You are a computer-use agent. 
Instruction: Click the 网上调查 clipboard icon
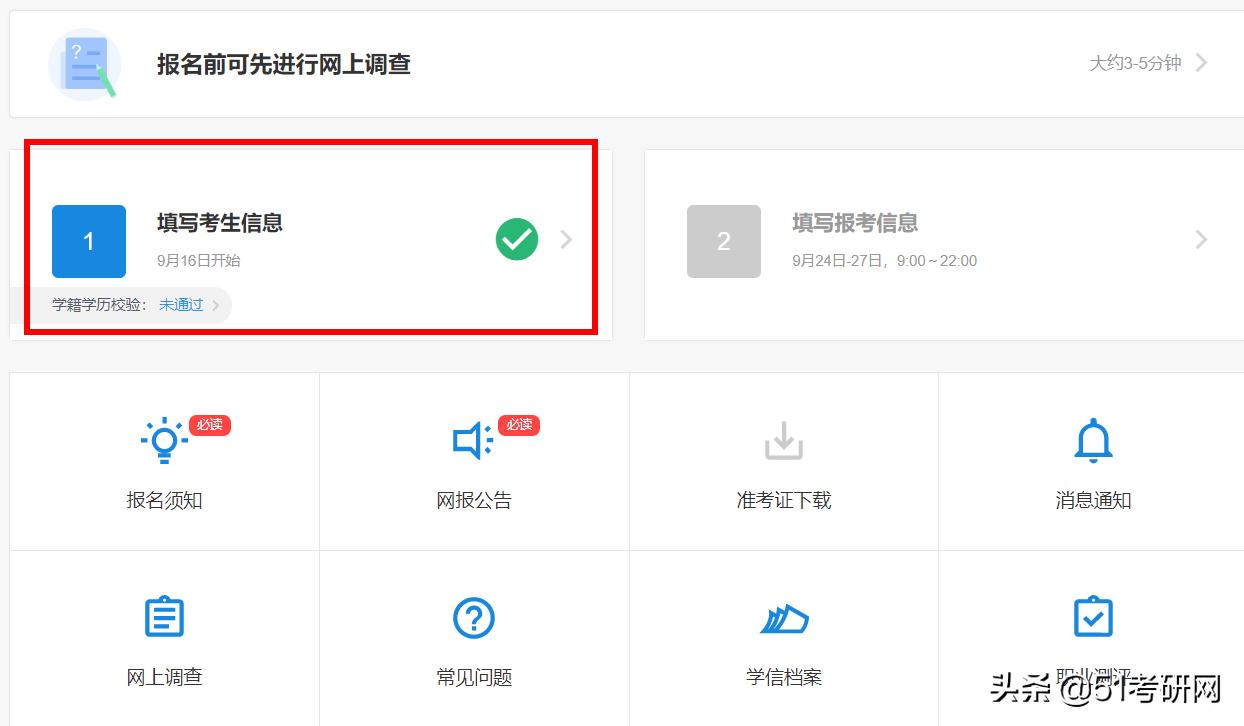[164, 617]
